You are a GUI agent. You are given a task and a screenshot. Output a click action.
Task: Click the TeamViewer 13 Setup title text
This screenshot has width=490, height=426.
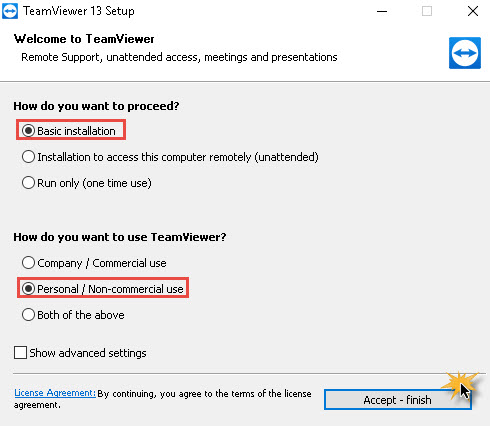click(79, 11)
